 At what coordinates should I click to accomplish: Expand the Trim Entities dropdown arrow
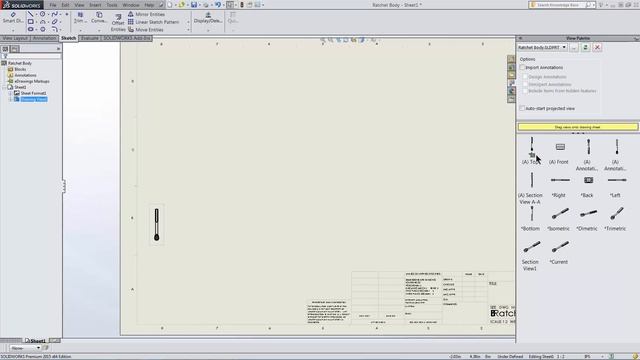point(80,30)
